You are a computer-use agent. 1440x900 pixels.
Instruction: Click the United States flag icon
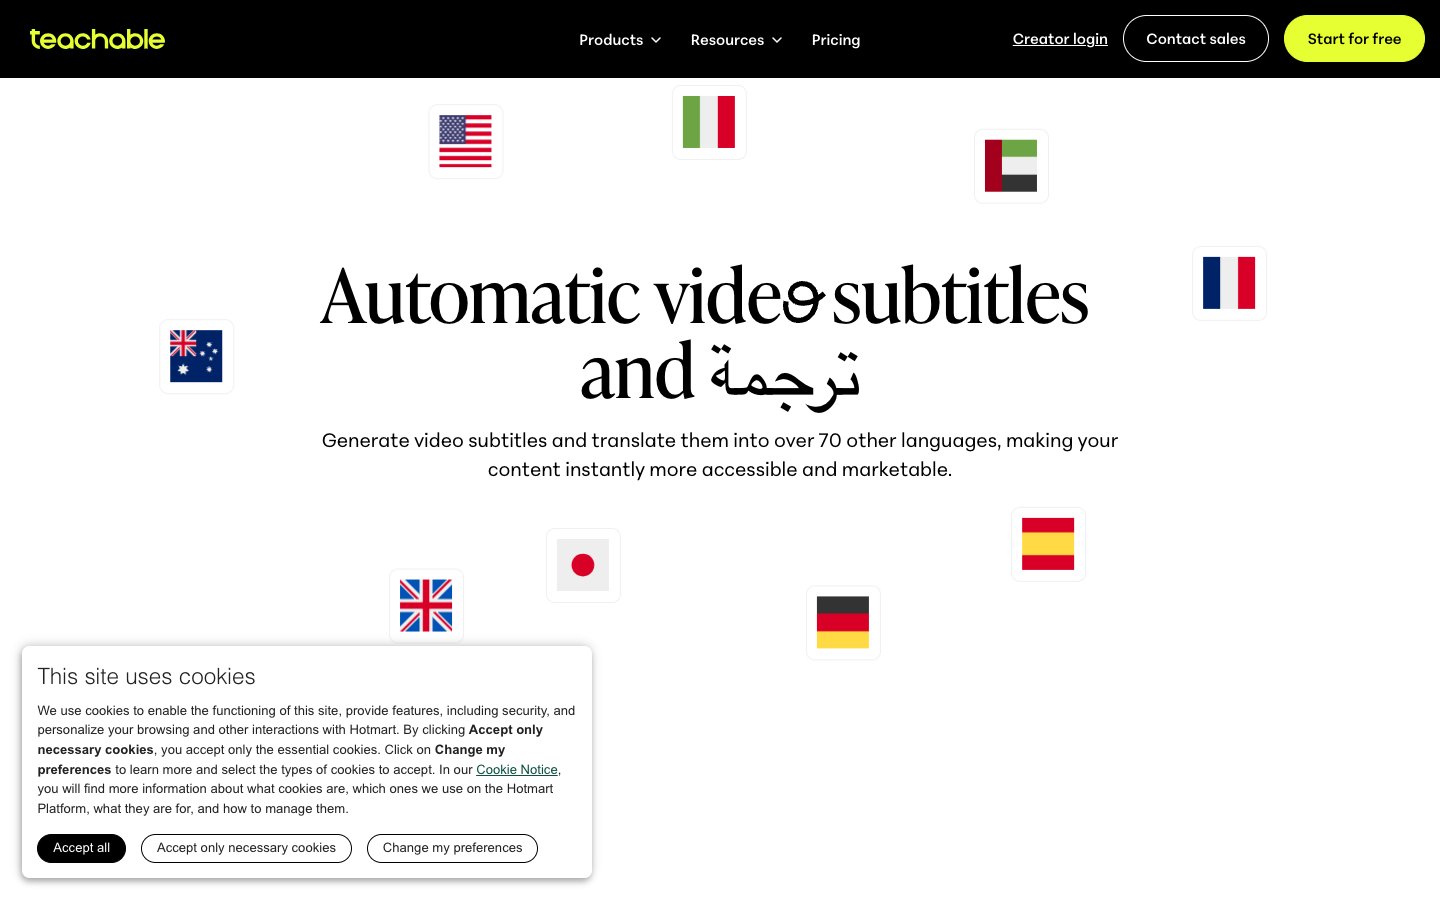coord(465,141)
